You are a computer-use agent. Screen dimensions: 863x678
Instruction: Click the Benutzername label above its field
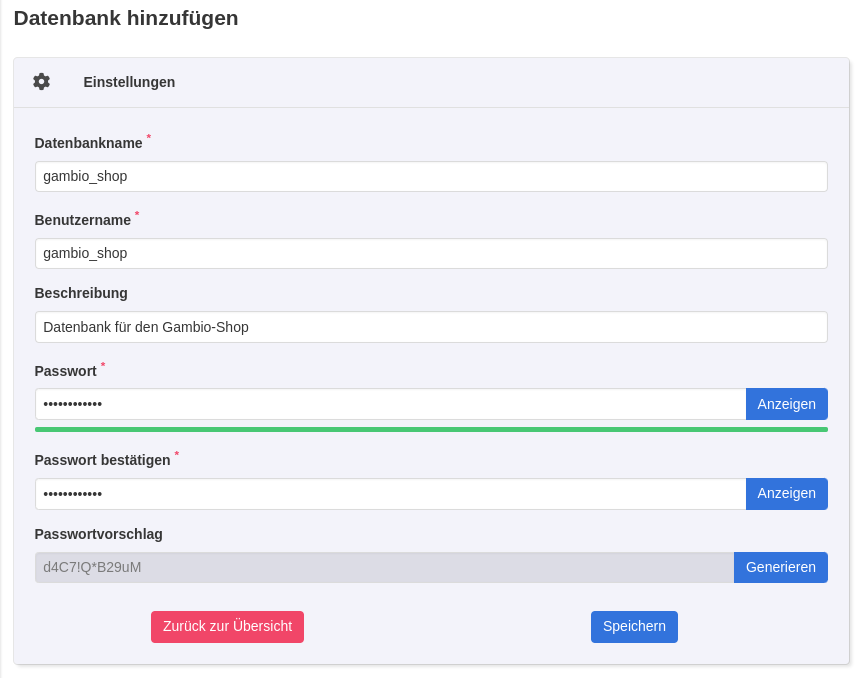tap(82, 220)
